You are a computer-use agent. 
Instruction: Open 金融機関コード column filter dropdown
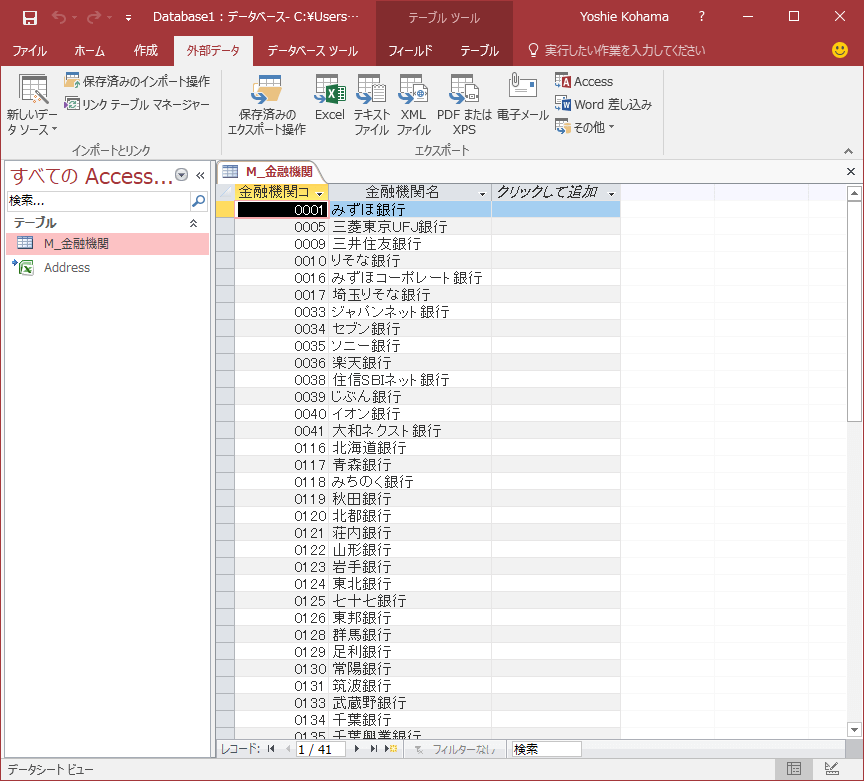(x=320, y=193)
